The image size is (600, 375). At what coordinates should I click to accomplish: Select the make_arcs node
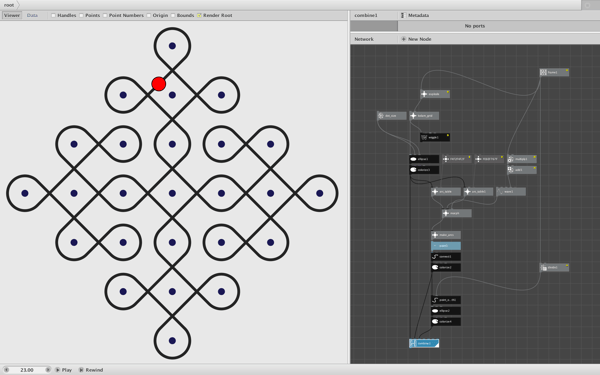coord(446,235)
